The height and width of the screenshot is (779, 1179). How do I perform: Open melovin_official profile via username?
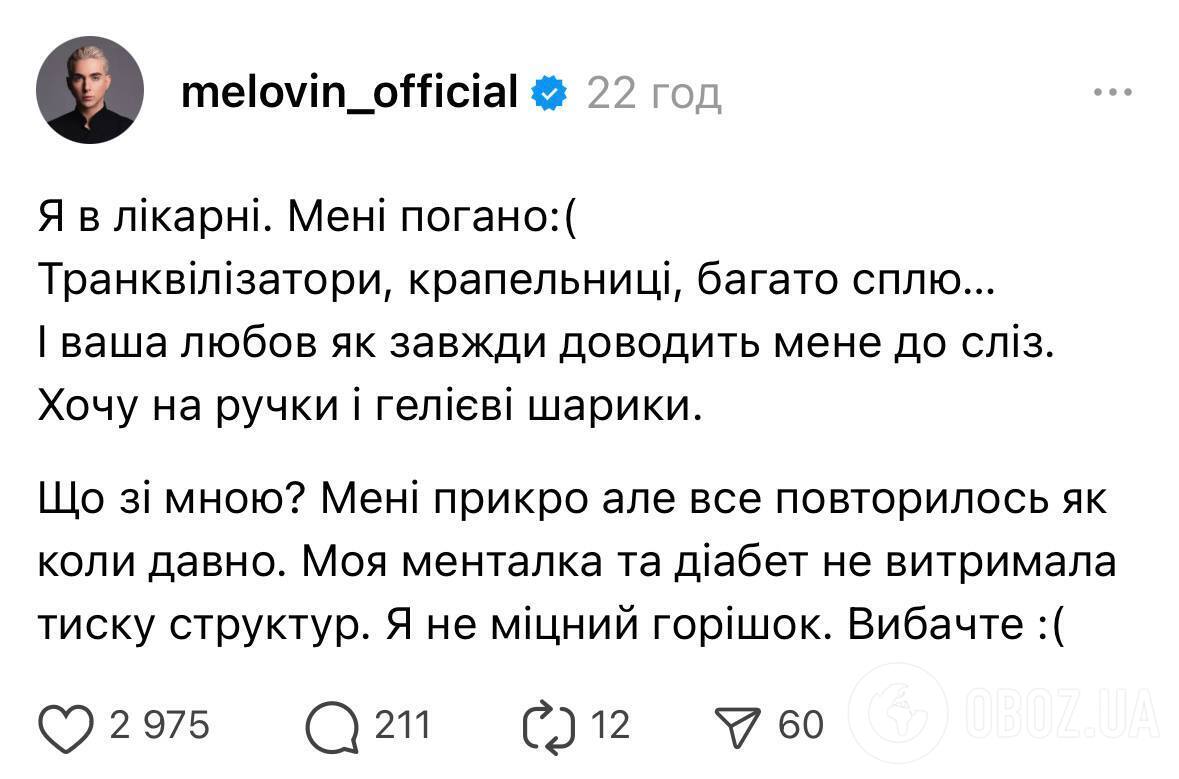coord(349,91)
